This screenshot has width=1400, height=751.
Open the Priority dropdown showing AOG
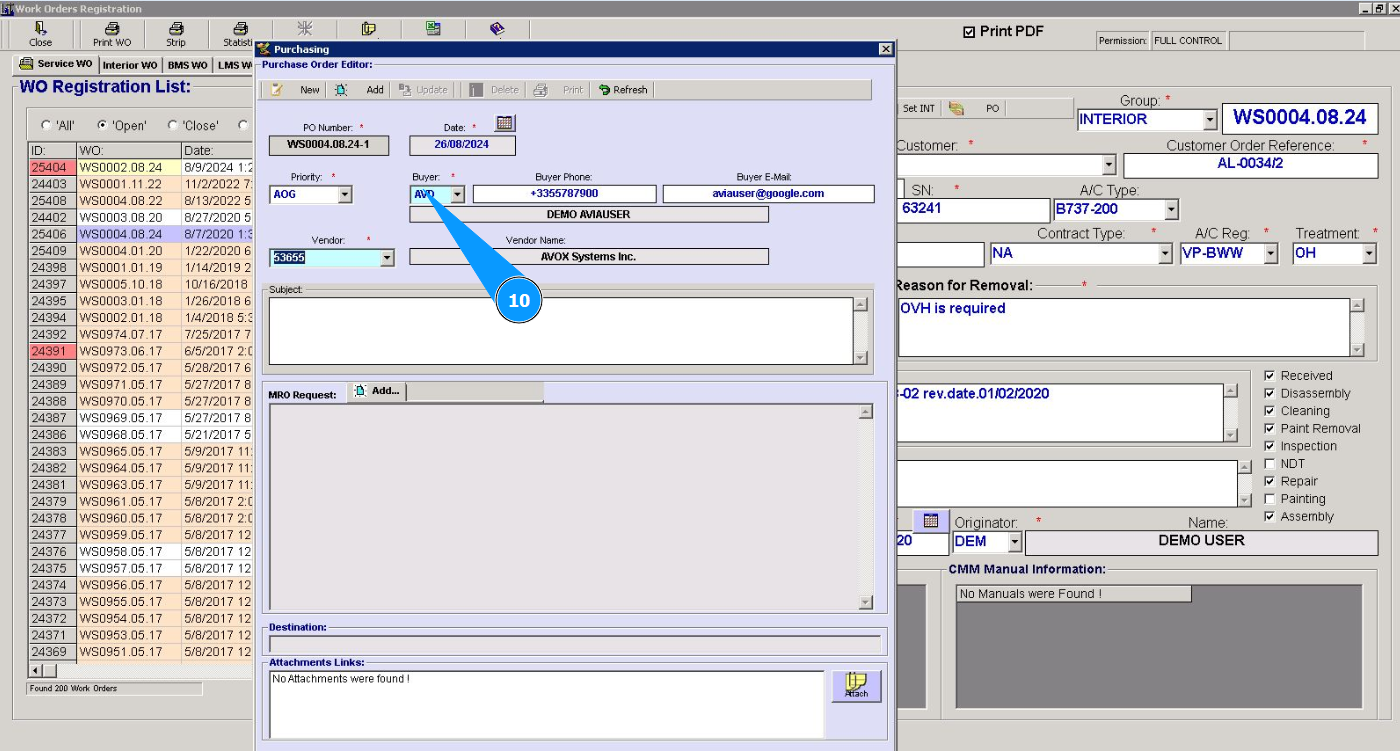pos(344,195)
